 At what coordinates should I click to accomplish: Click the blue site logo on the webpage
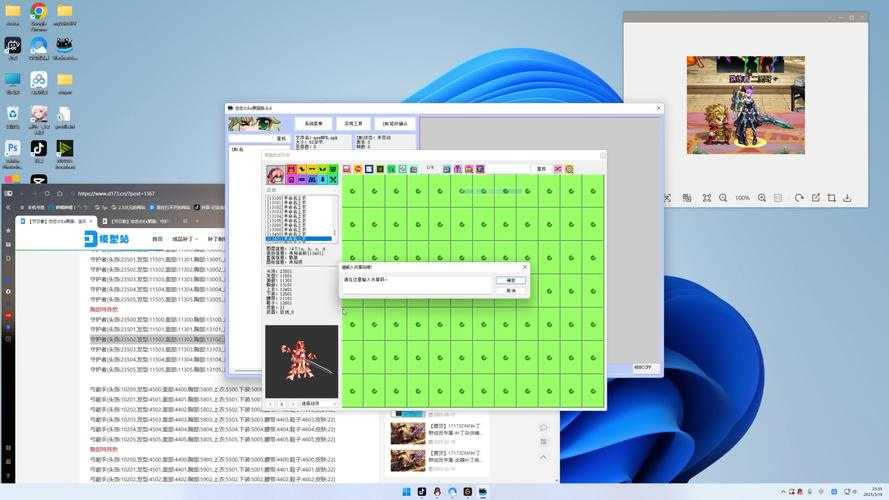point(107,239)
